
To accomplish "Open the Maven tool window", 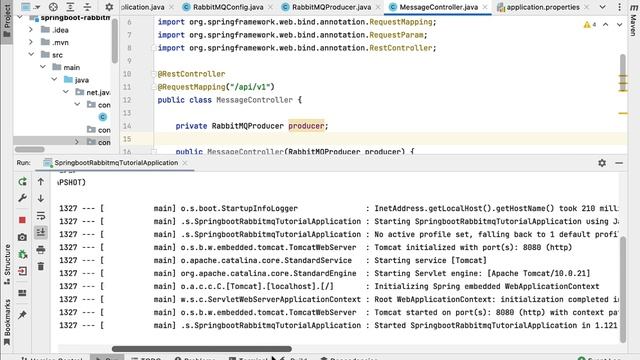I will point(633,20).
